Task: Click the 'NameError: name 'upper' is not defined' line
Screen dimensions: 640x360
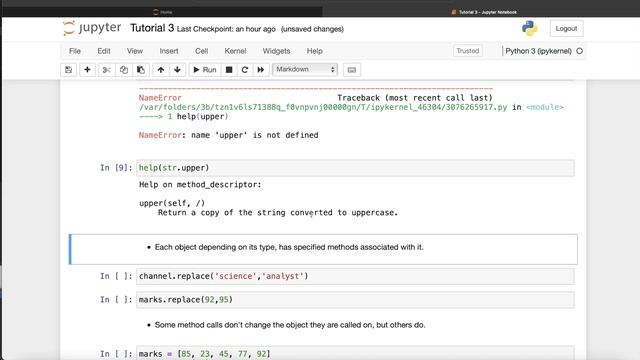Action: click(x=229, y=135)
